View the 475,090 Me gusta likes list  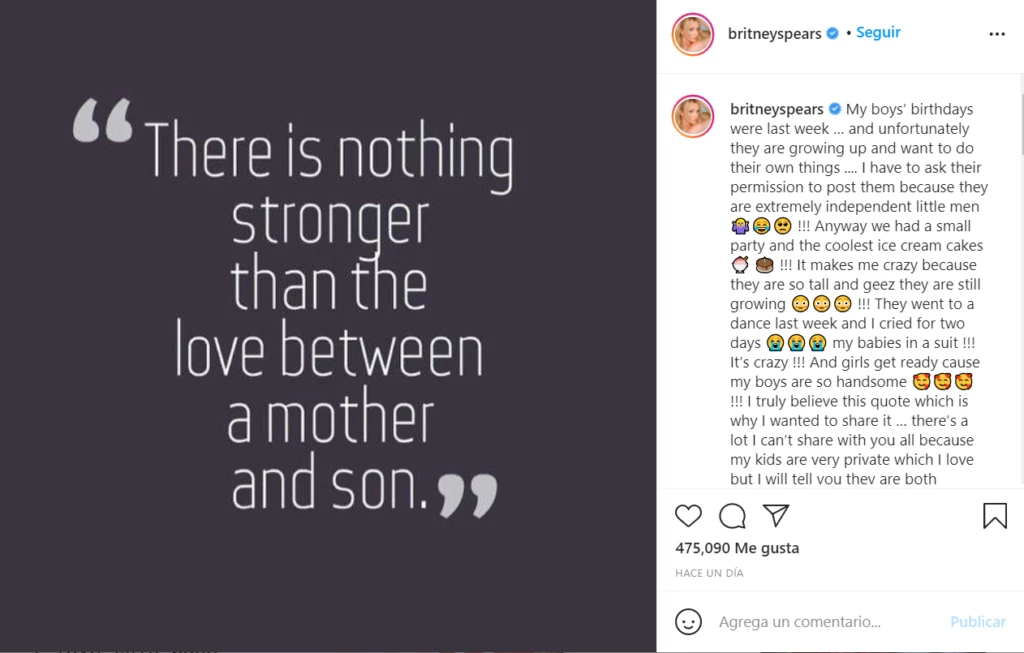(737, 548)
